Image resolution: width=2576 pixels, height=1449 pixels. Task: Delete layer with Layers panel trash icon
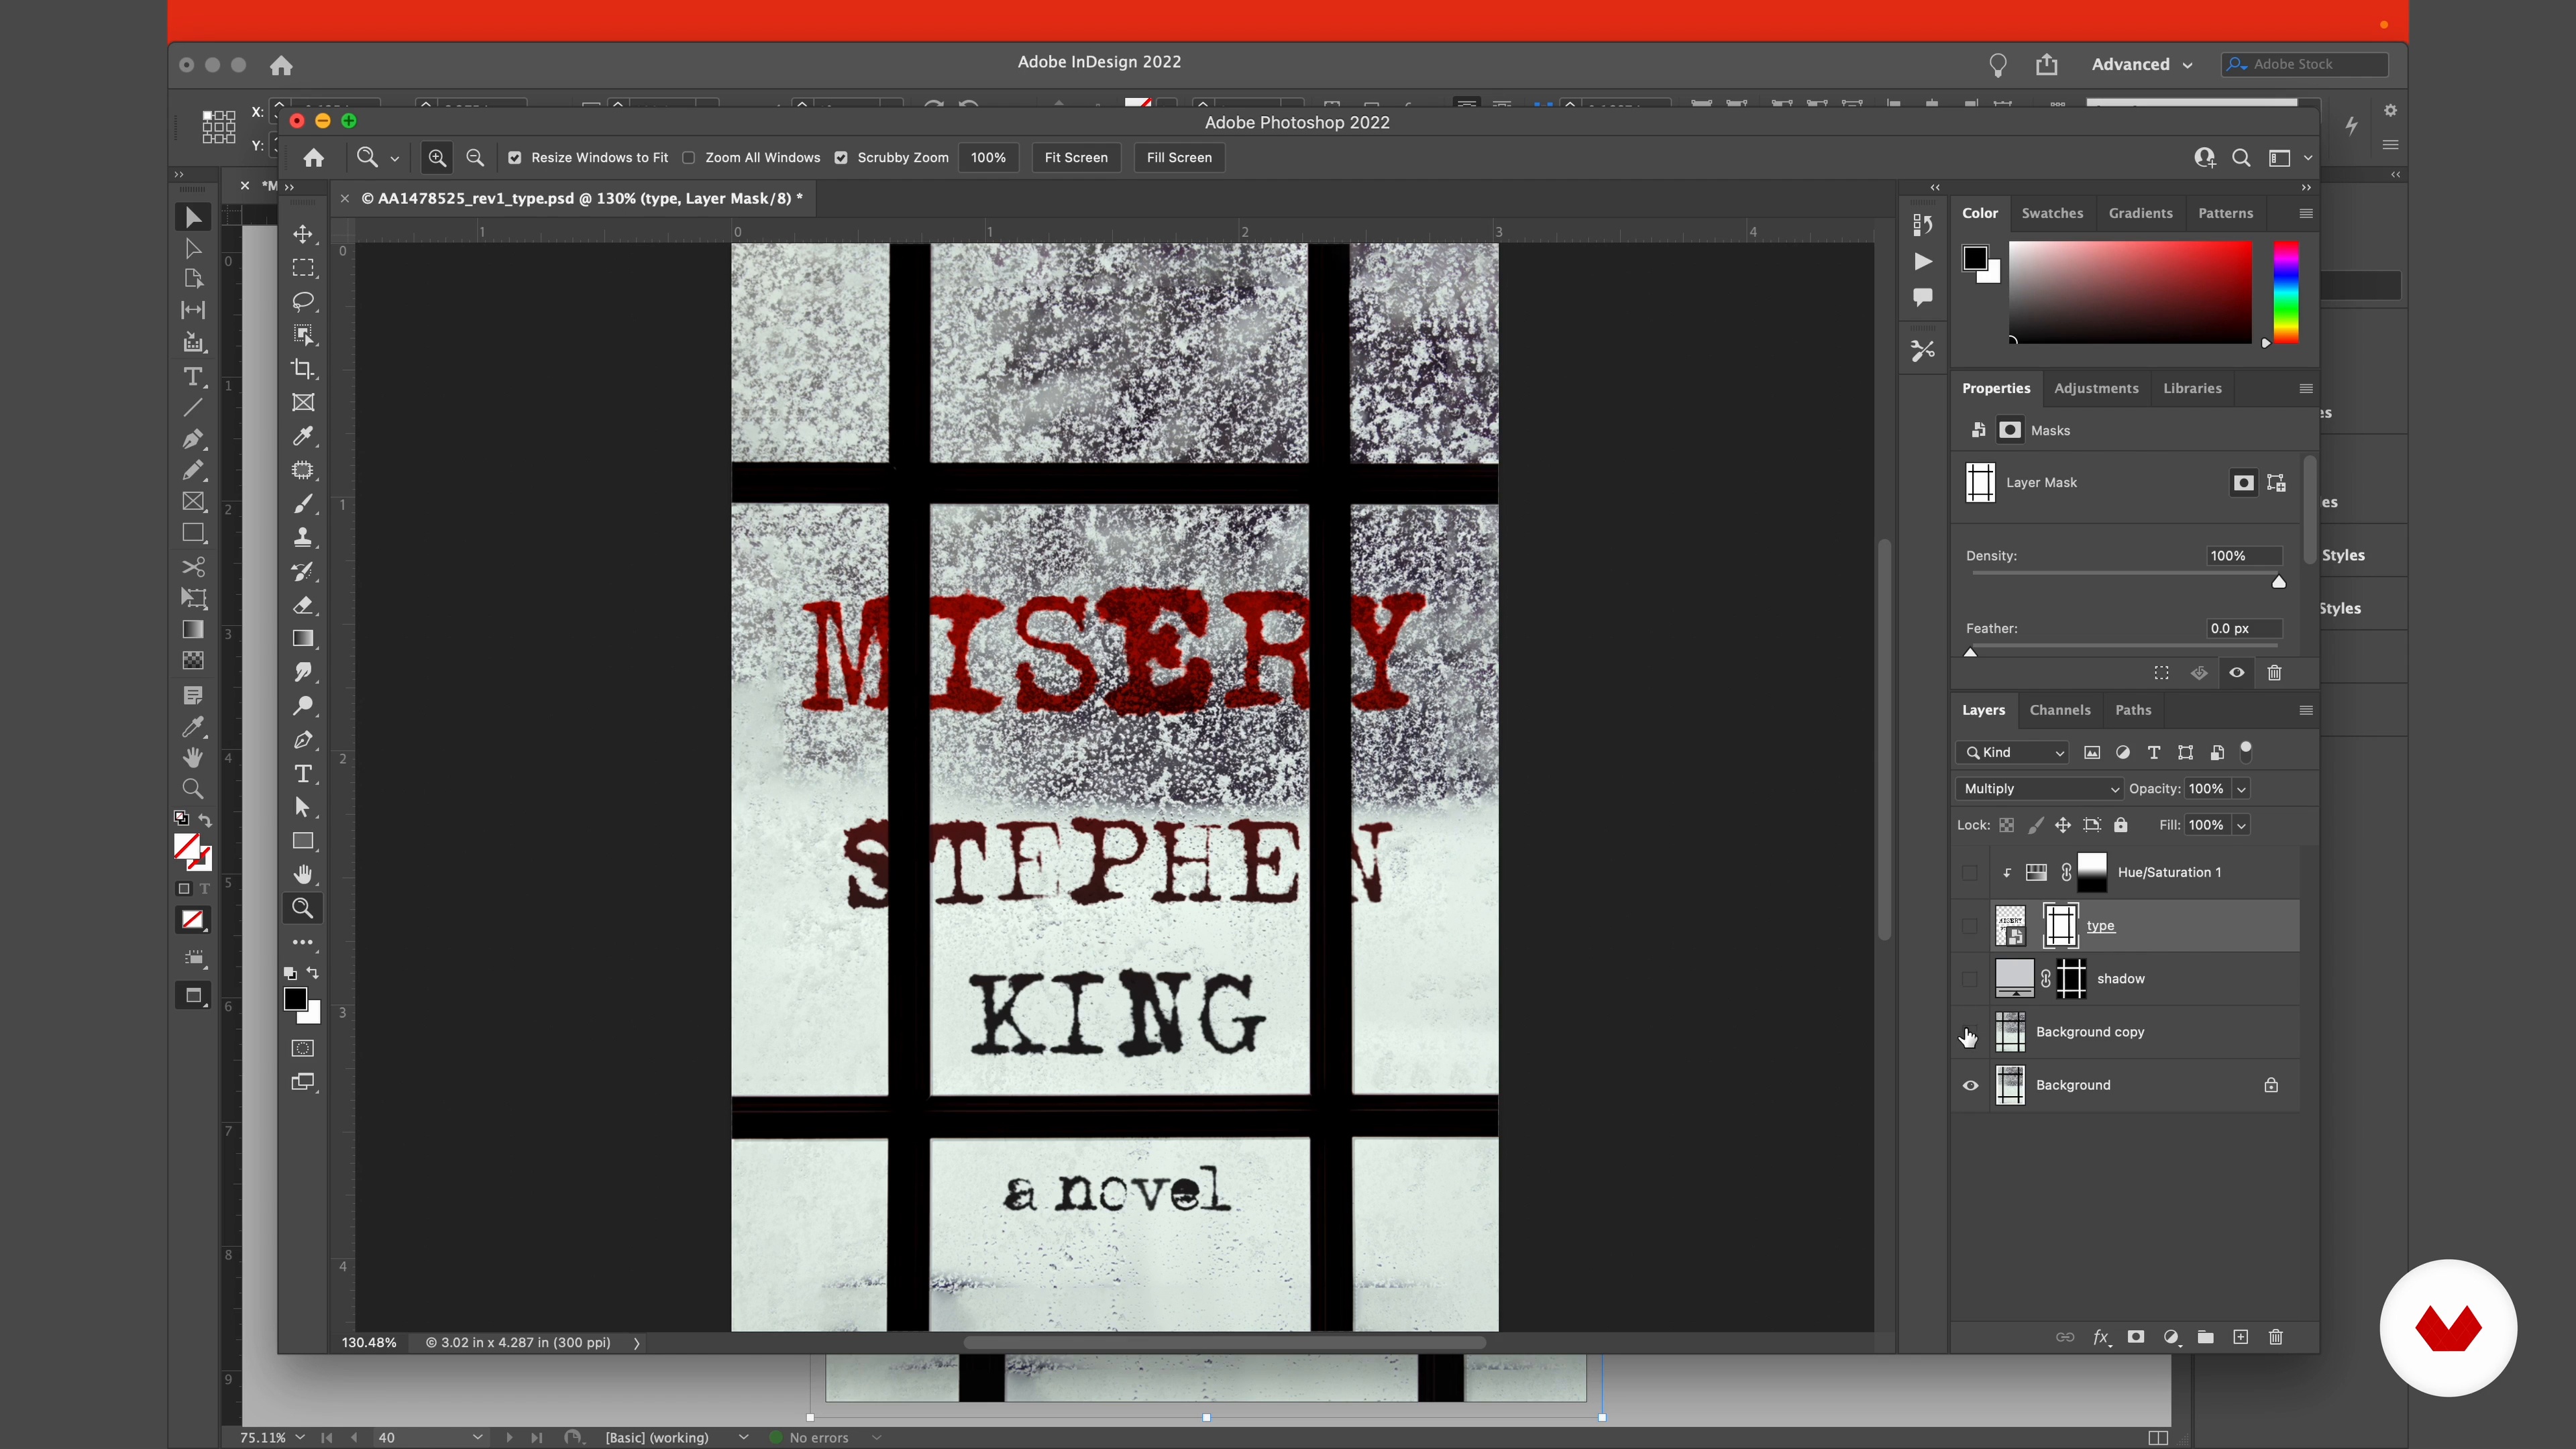2276,1337
